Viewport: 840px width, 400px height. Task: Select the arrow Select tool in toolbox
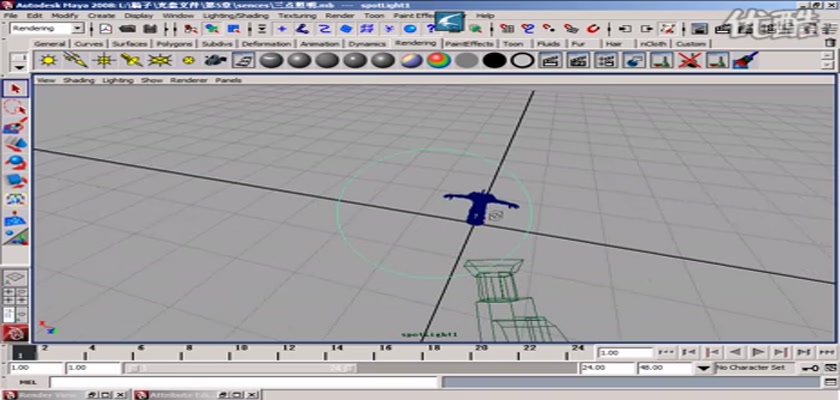click(16, 88)
